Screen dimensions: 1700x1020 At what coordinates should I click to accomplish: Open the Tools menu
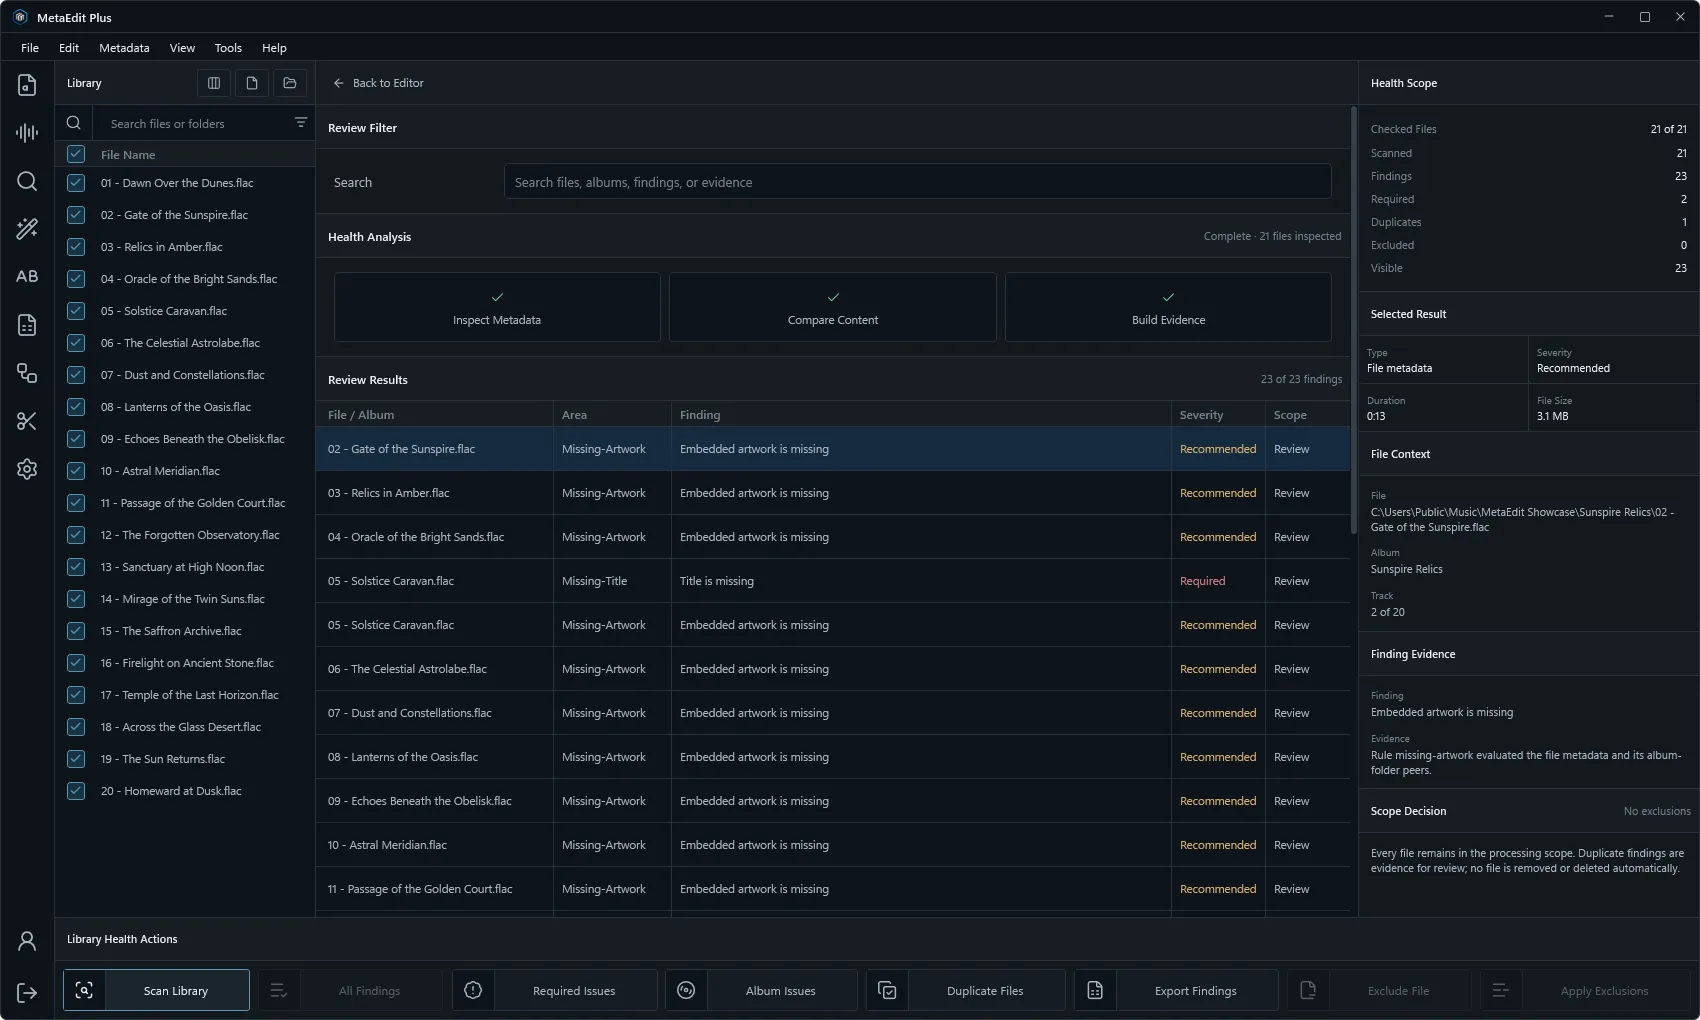click(228, 48)
